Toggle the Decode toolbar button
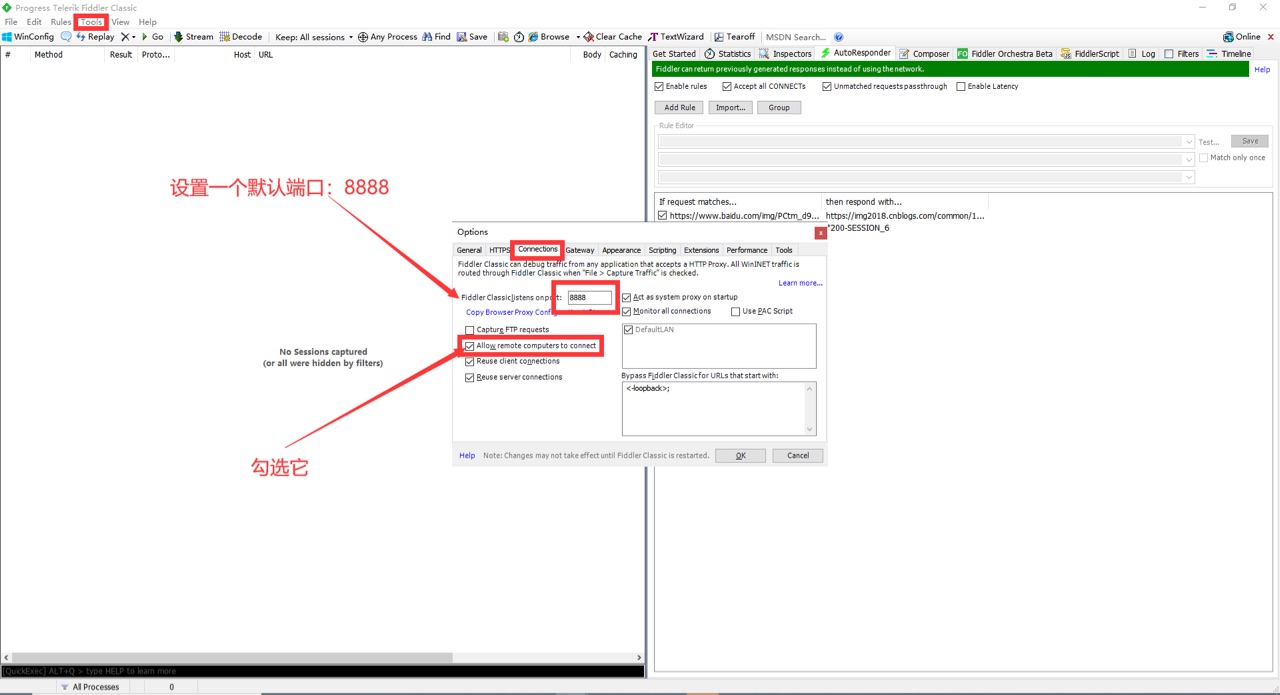The image size is (1280, 695). (x=240, y=37)
